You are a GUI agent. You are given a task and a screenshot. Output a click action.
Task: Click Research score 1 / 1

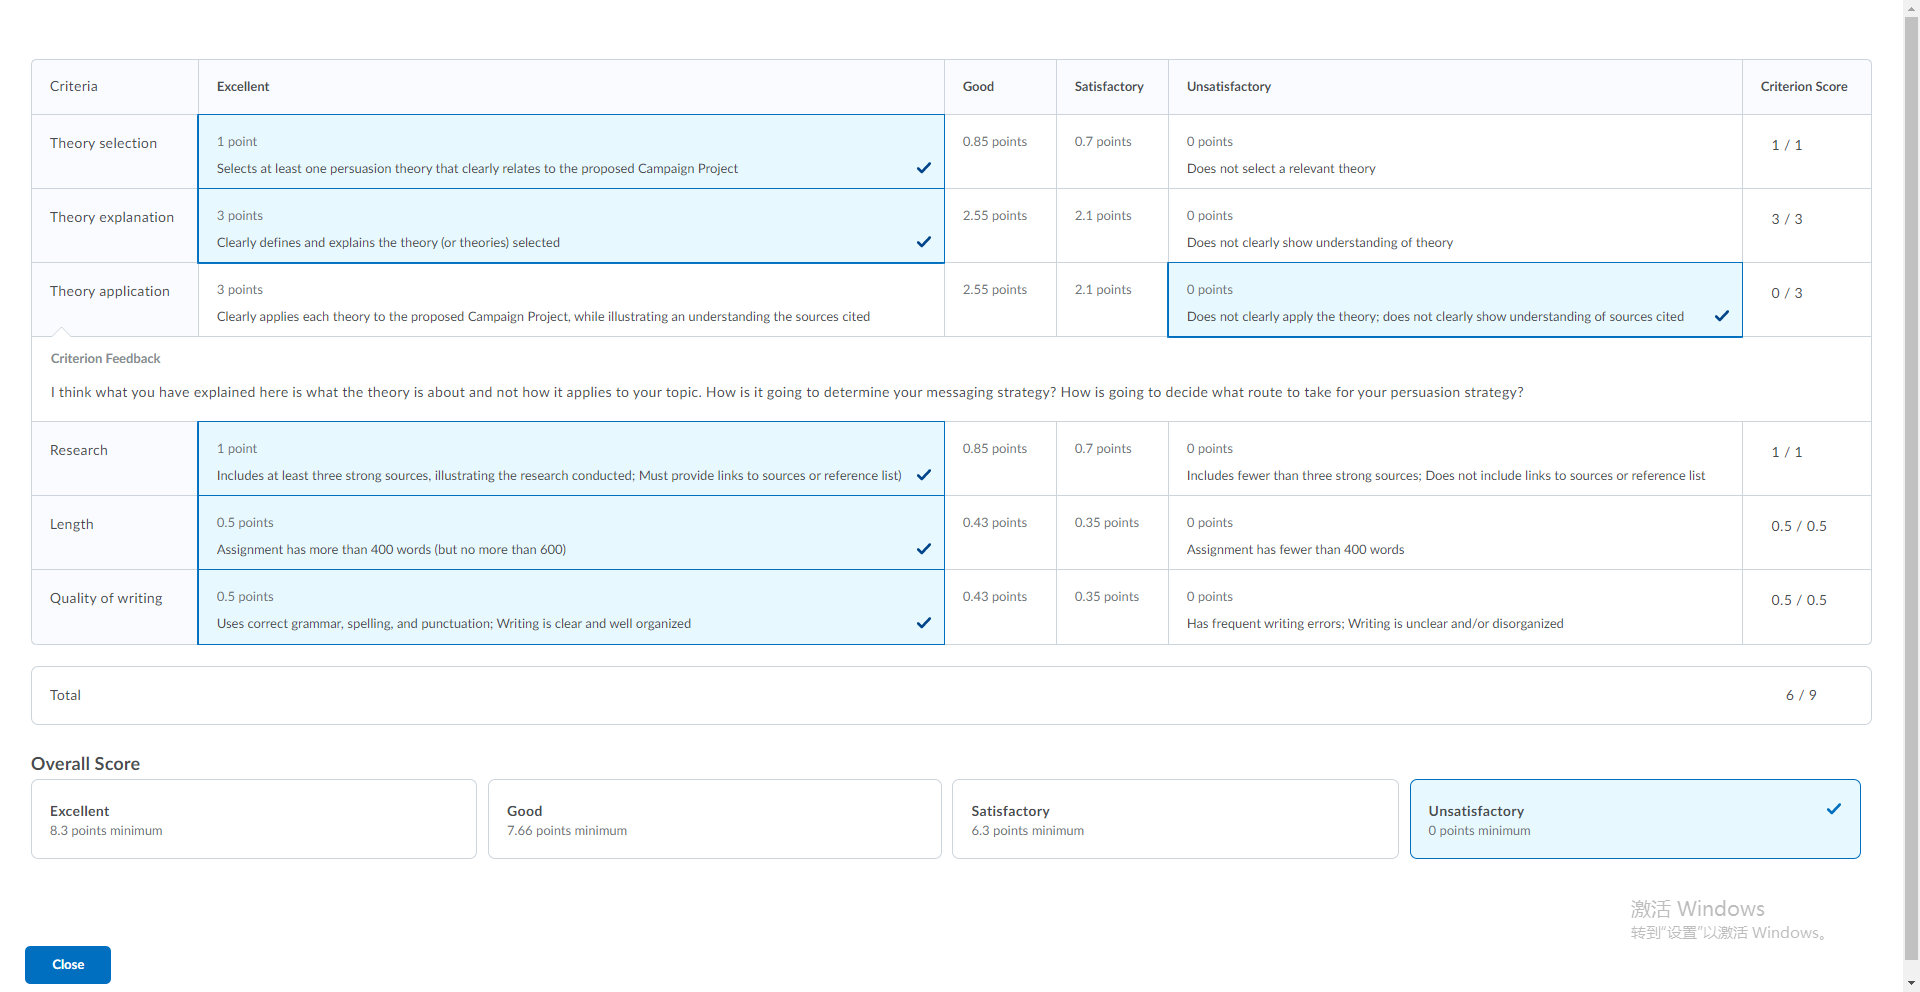[1787, 452]
